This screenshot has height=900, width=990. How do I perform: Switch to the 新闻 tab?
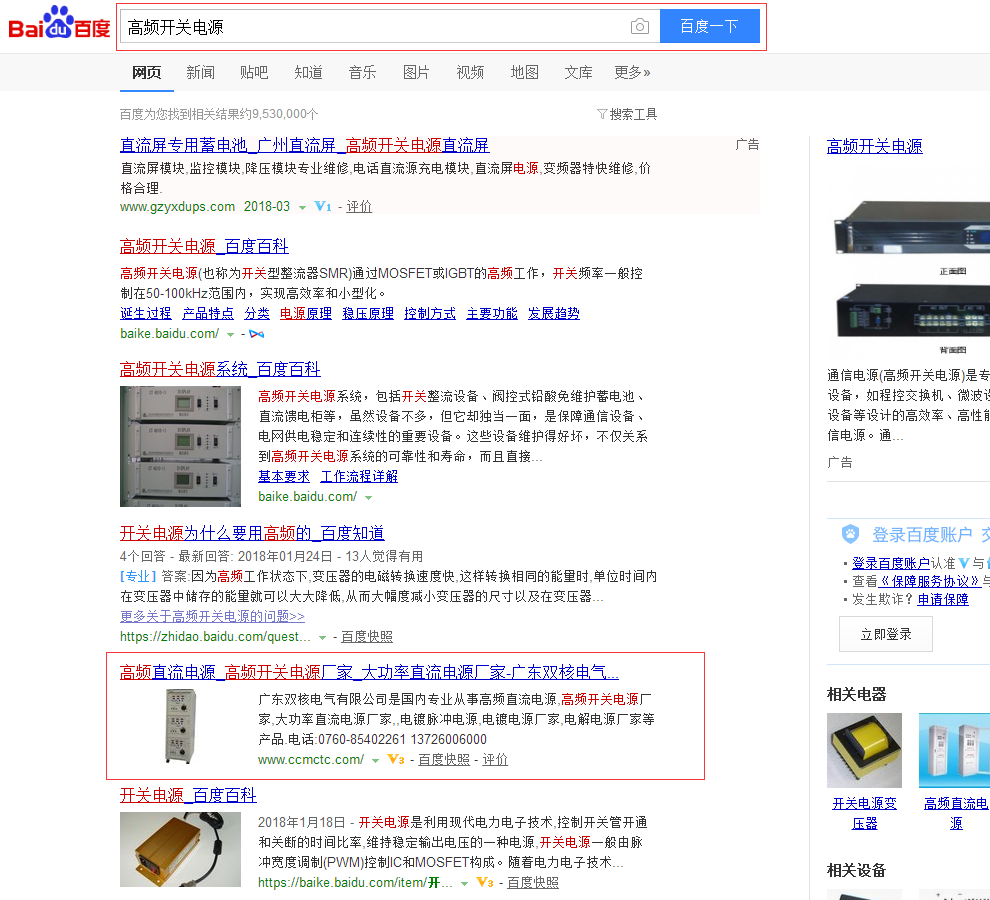(200, 72)
